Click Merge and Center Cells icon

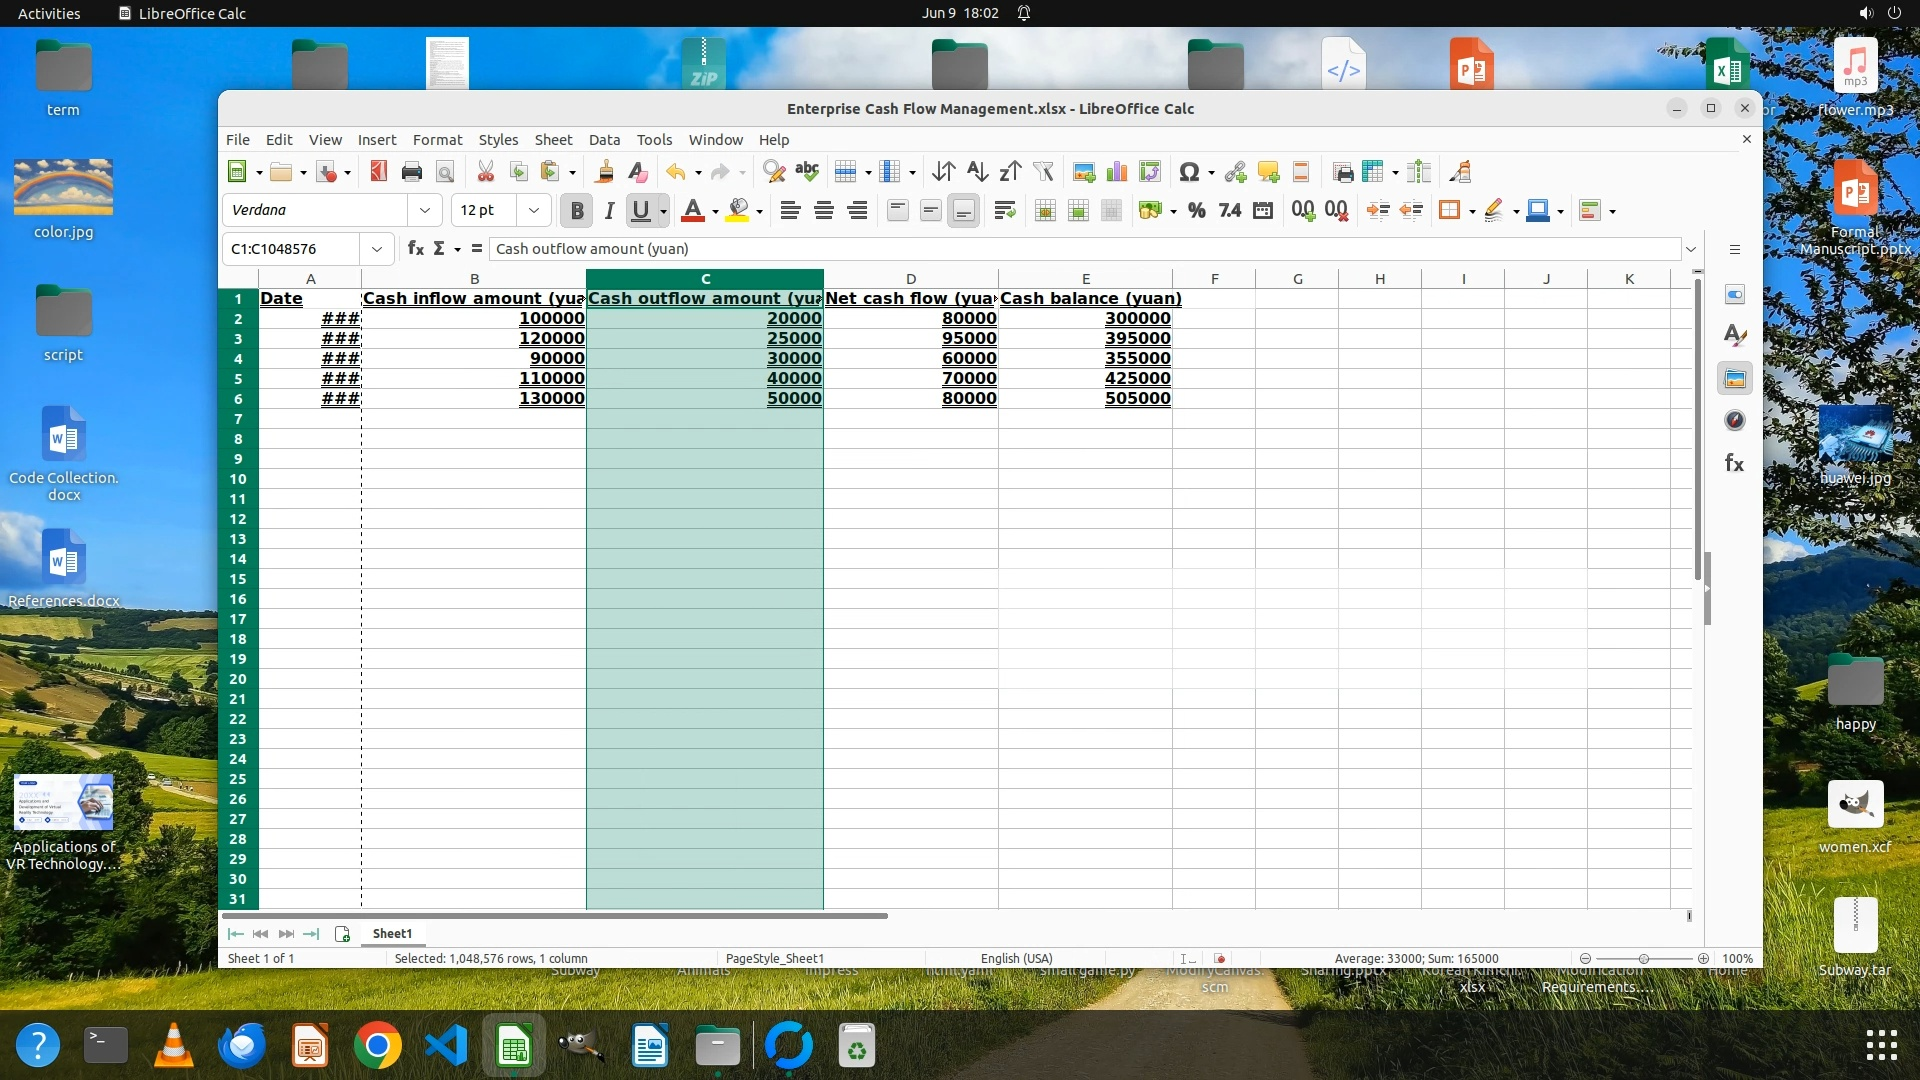[1045, 210]
